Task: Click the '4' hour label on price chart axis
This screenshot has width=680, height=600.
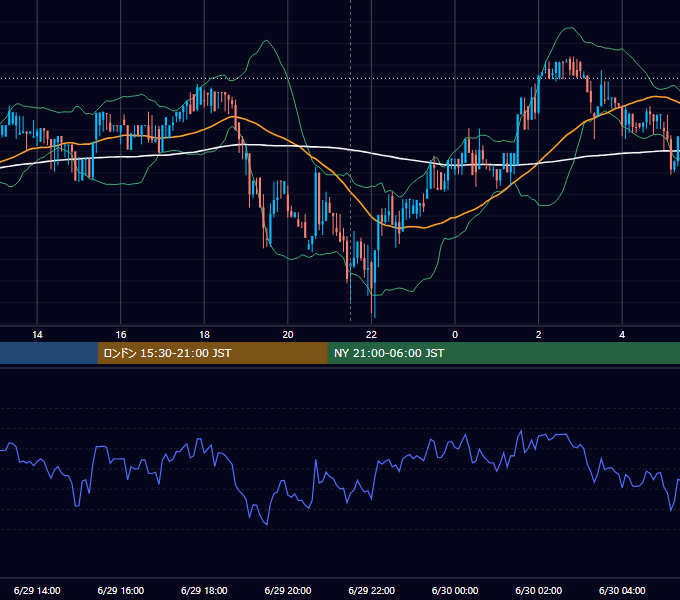Action: click(x=622, y=335)
